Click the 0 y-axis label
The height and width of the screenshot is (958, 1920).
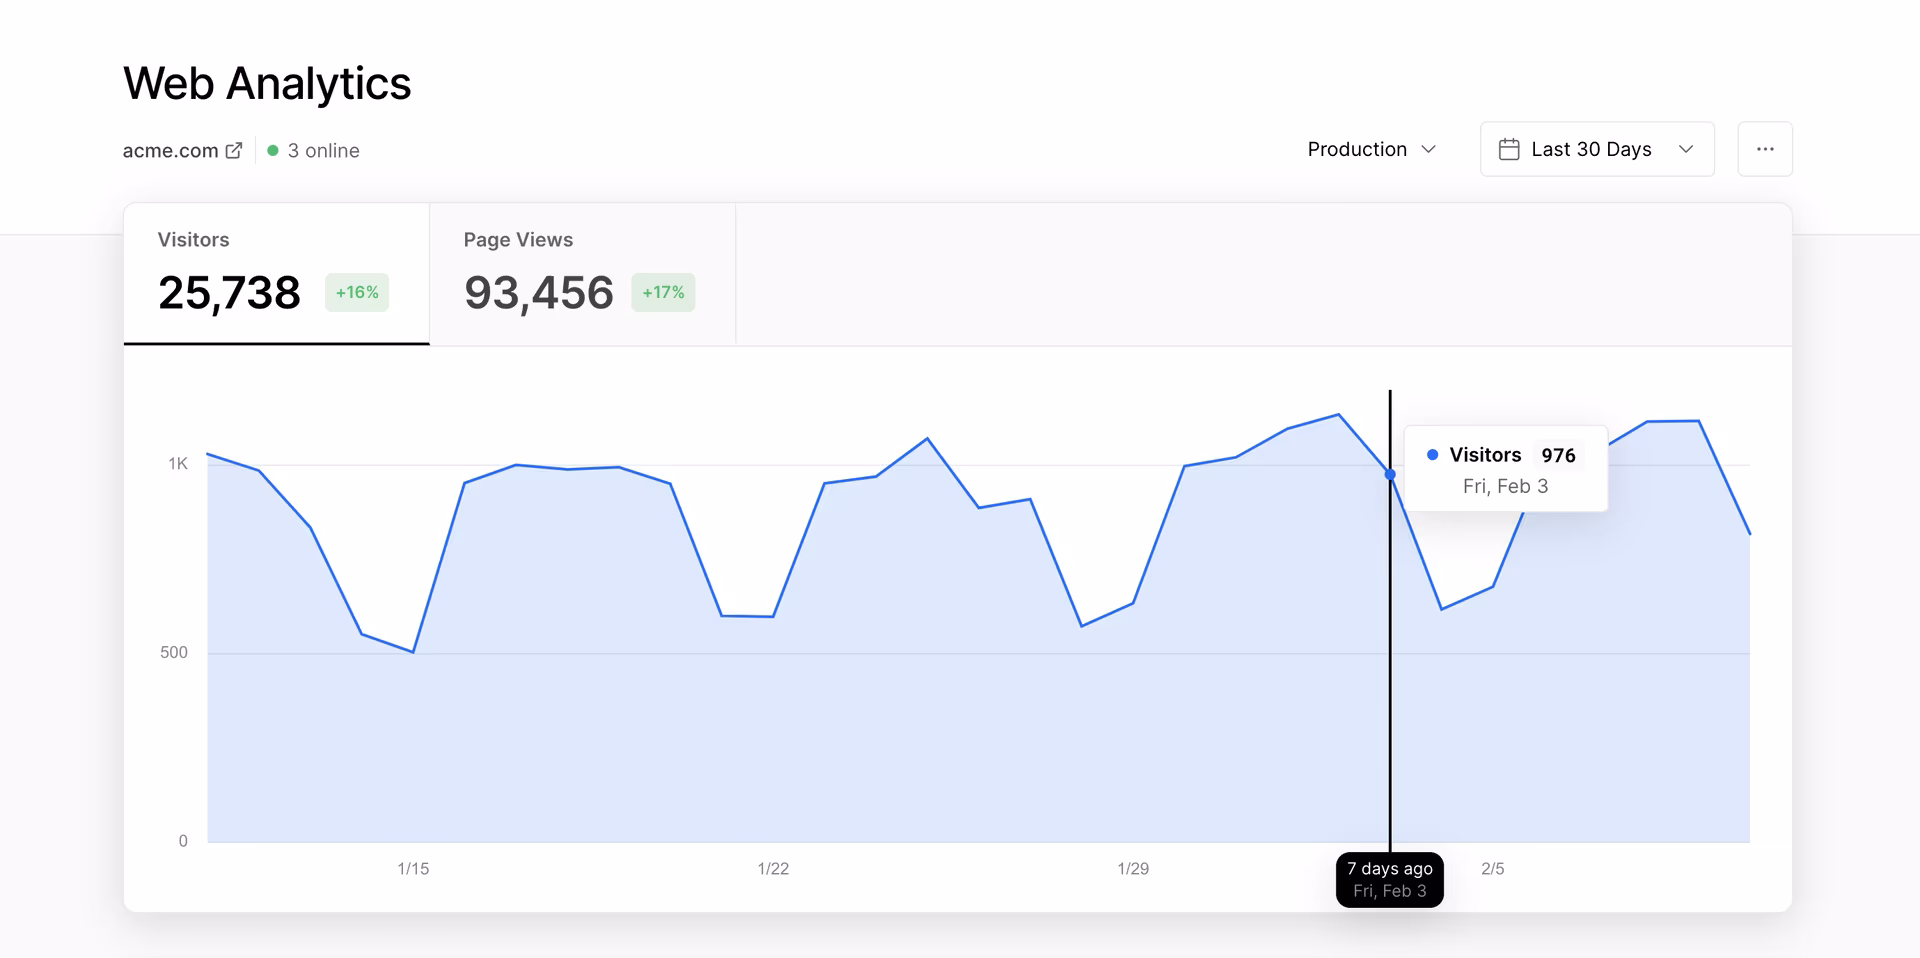tap(183, 841)
